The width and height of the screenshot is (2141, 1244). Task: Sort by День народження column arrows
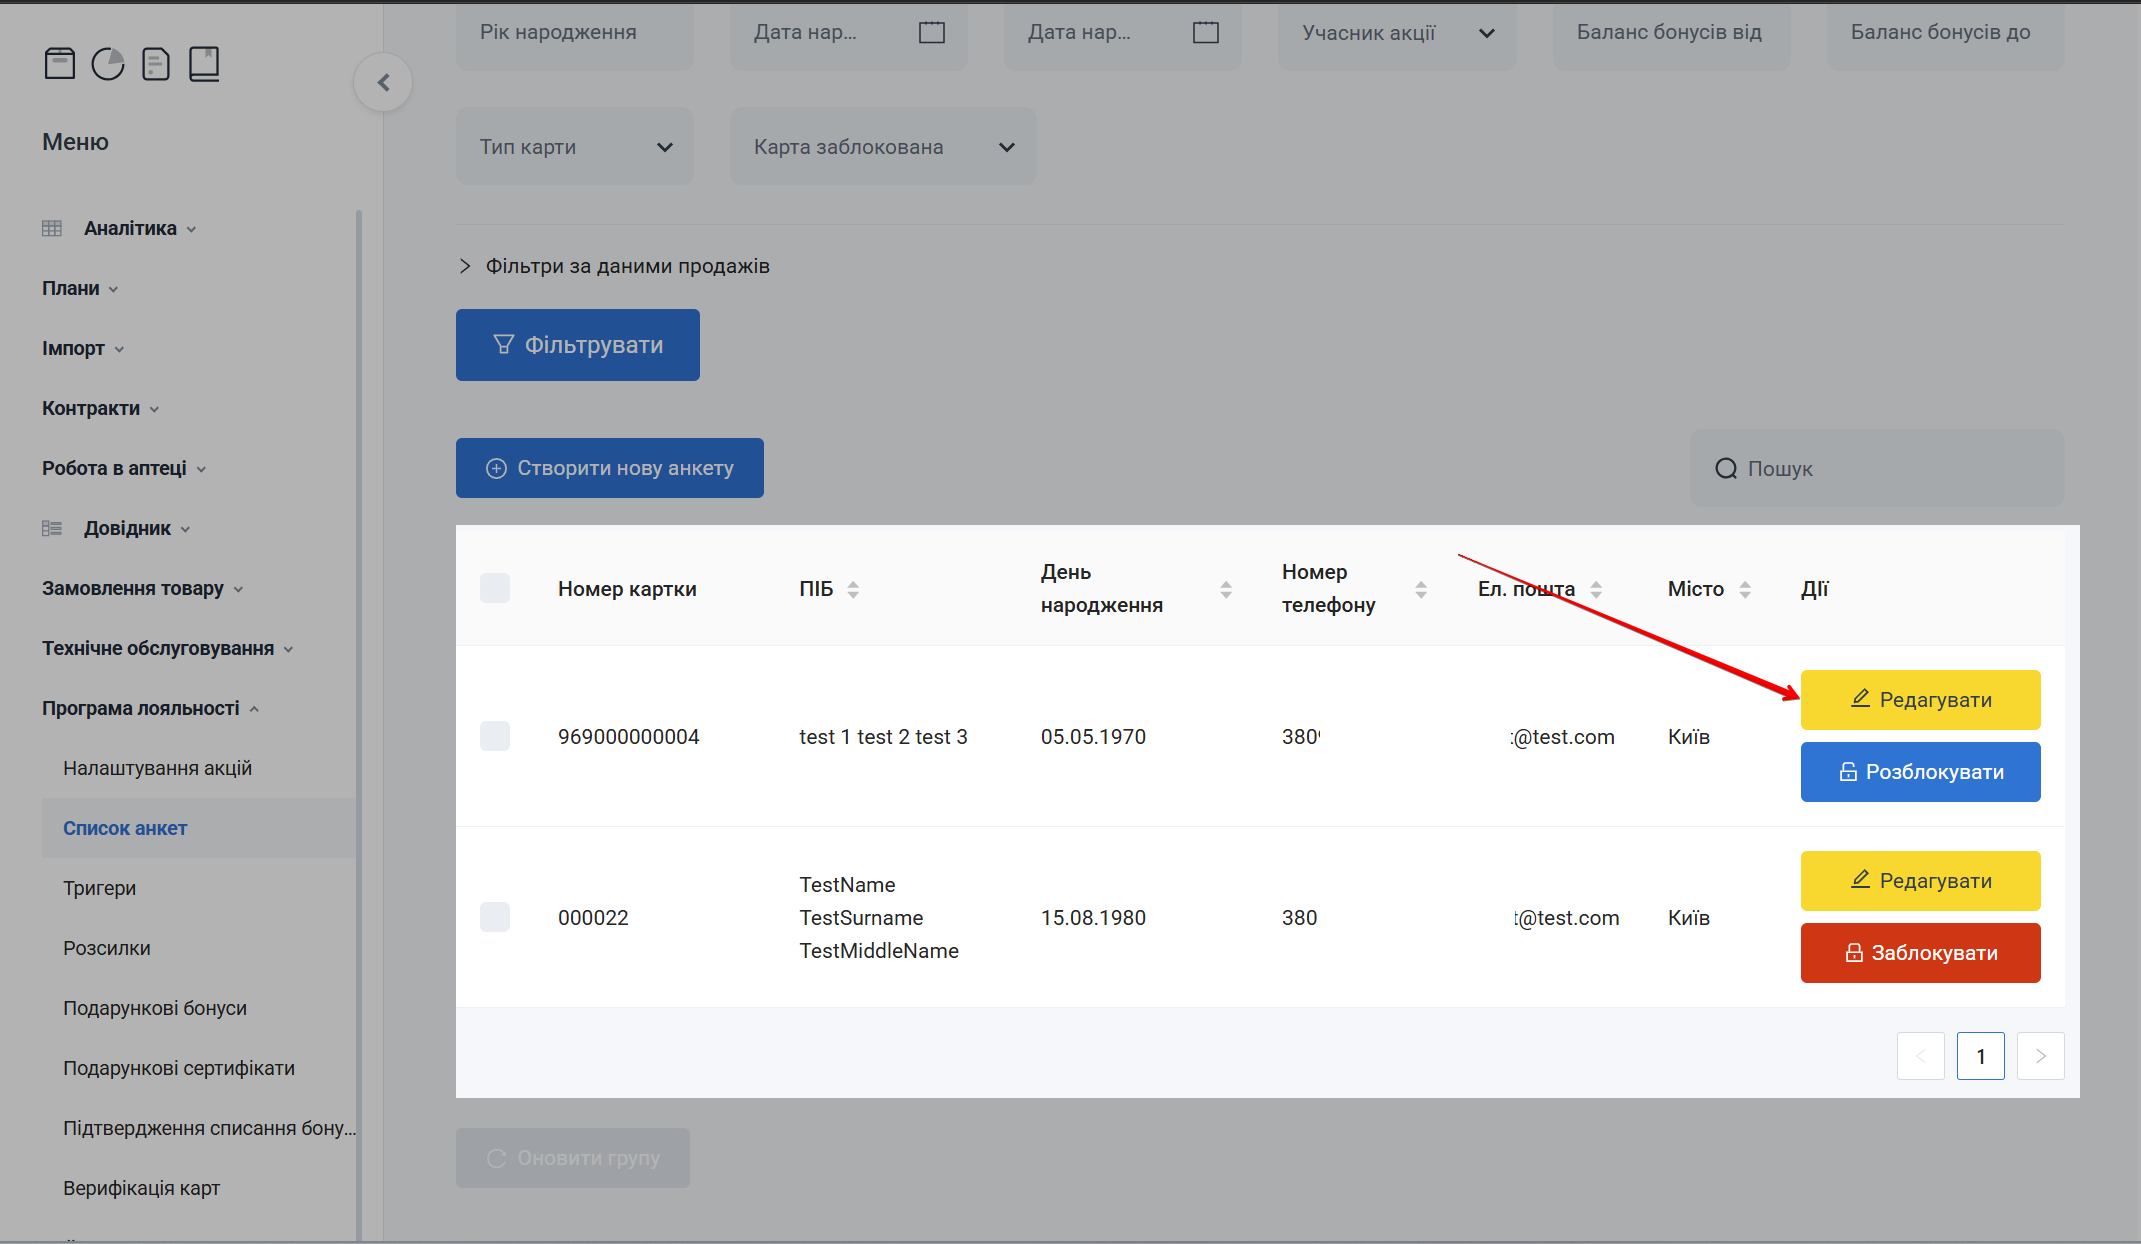(1226, 589)
